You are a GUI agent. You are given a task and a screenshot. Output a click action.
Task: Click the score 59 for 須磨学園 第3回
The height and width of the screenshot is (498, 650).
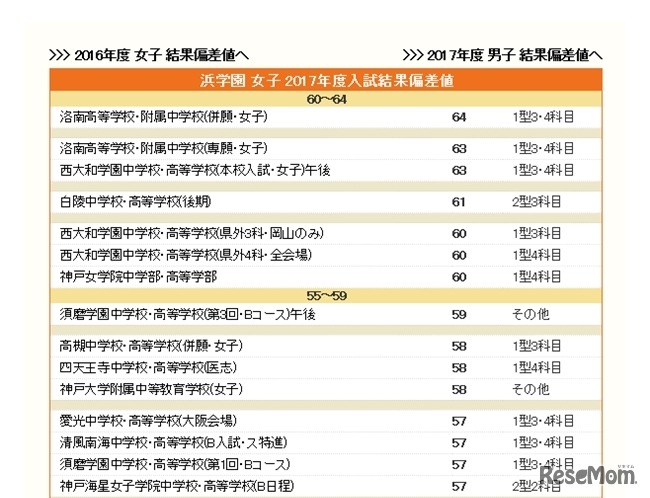click(459, 315)
